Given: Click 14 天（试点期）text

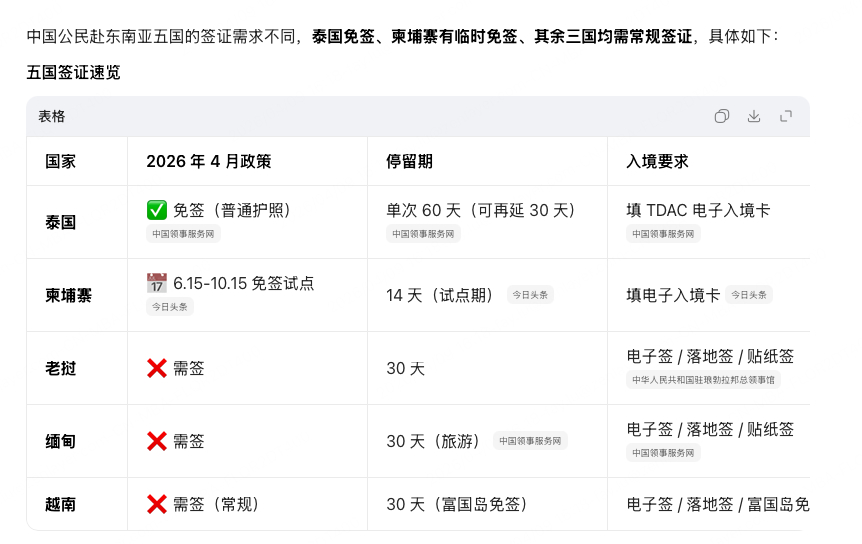Looking at the screenshot, I should coord(440,295).
